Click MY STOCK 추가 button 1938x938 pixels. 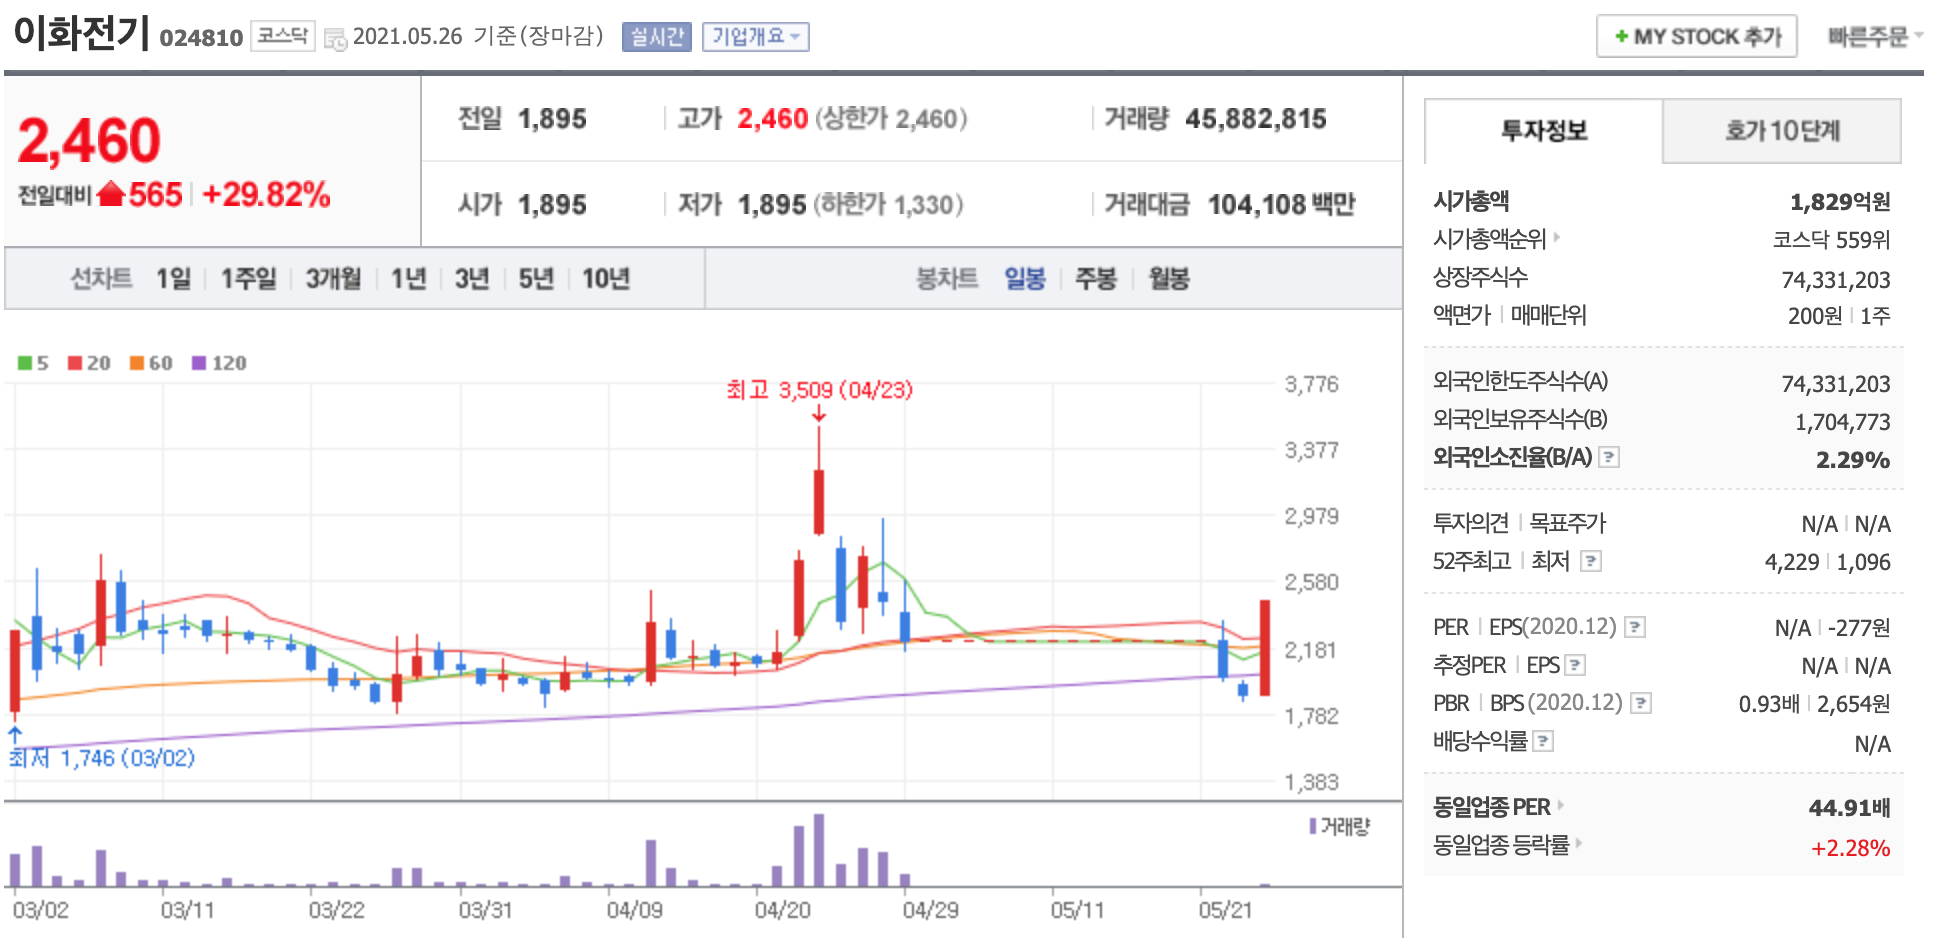[x=1697, y=37]
